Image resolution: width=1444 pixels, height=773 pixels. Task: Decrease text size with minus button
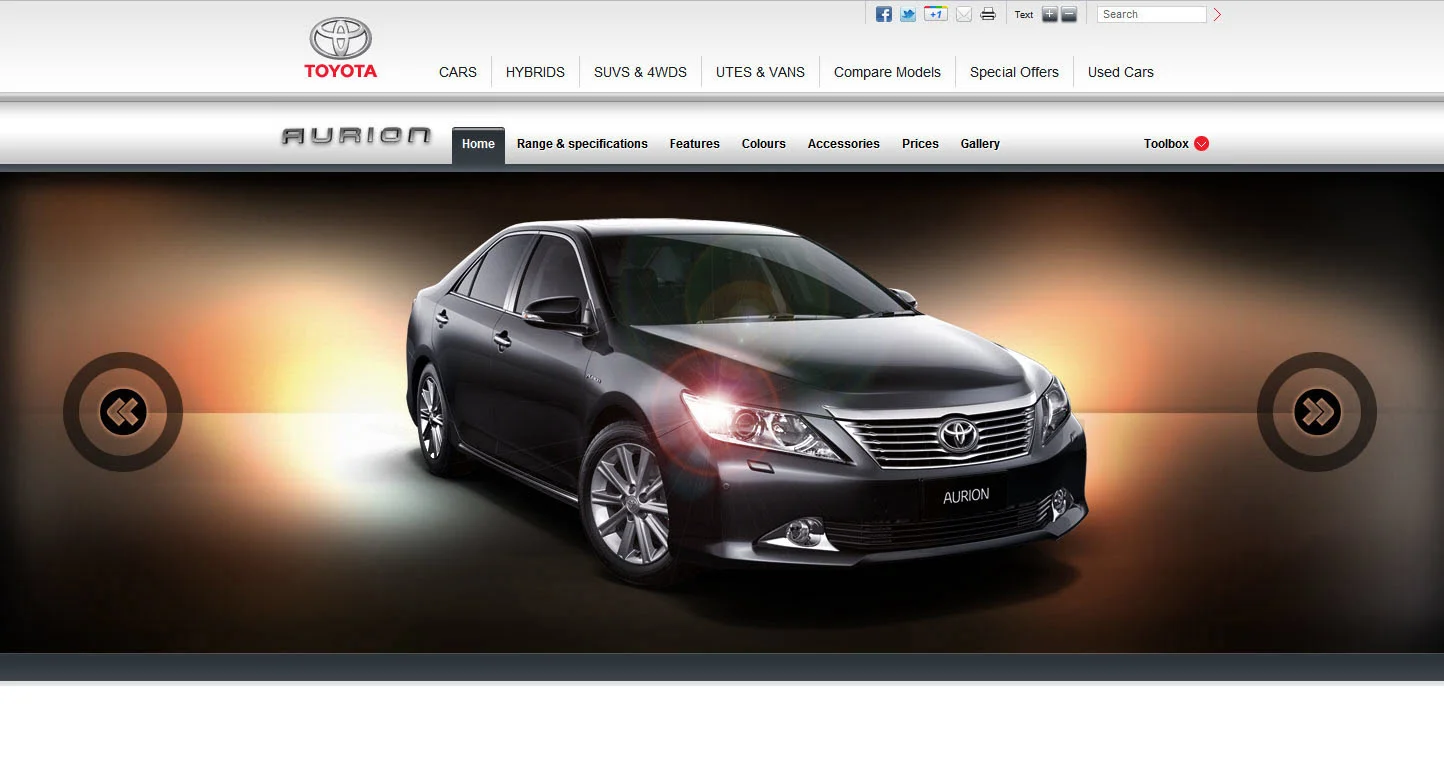coord(1069,14)
